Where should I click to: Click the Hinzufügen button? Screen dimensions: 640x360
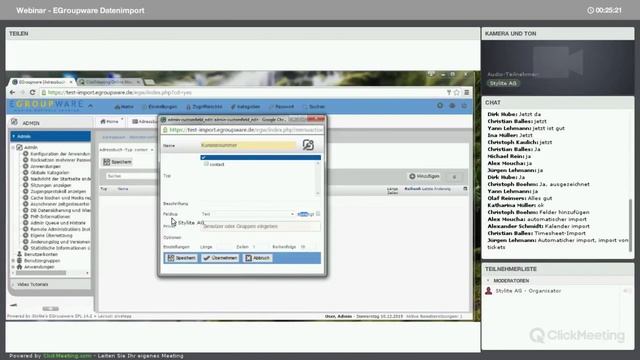tap(424, 176)
